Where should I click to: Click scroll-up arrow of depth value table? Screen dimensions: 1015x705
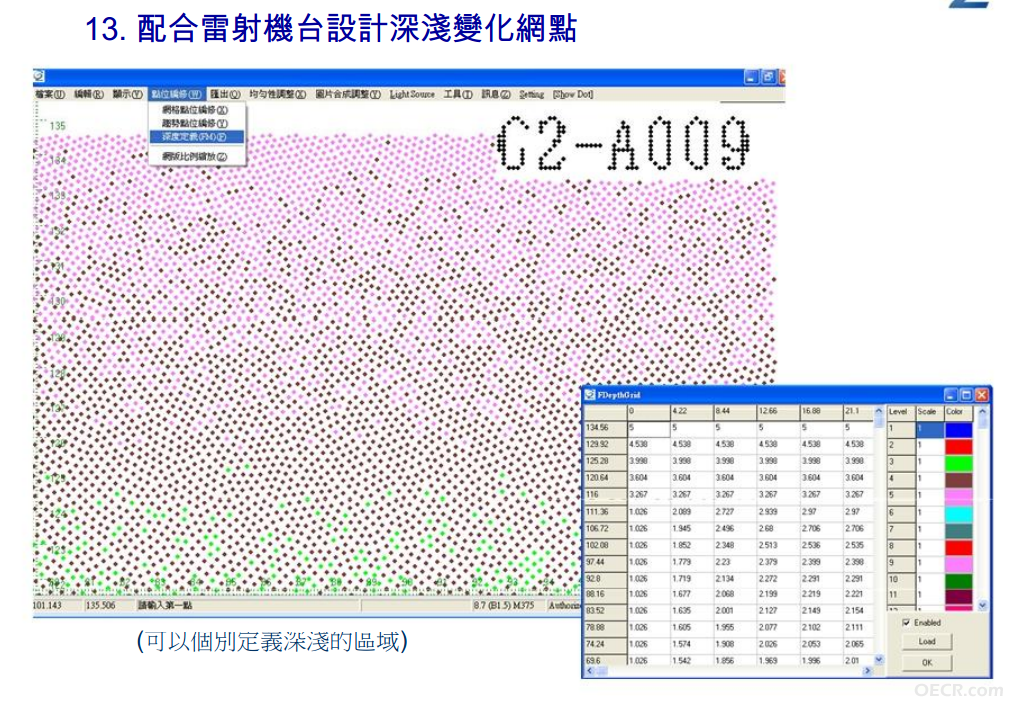coord(878,410)
